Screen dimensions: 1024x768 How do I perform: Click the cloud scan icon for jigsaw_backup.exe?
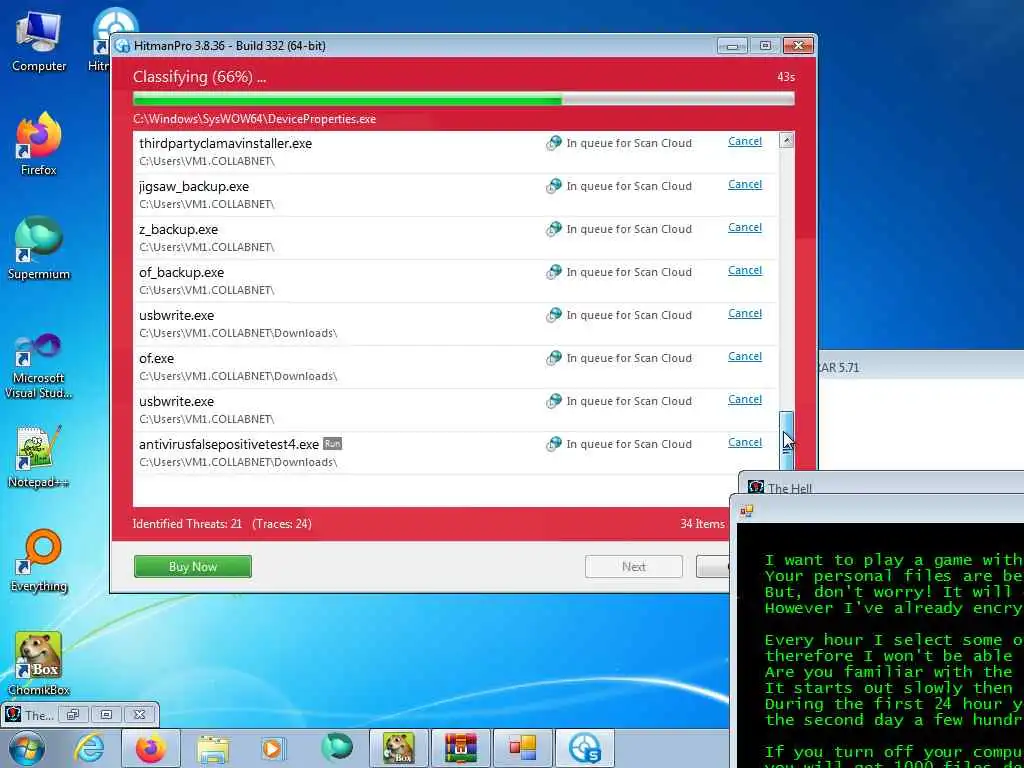554,186
